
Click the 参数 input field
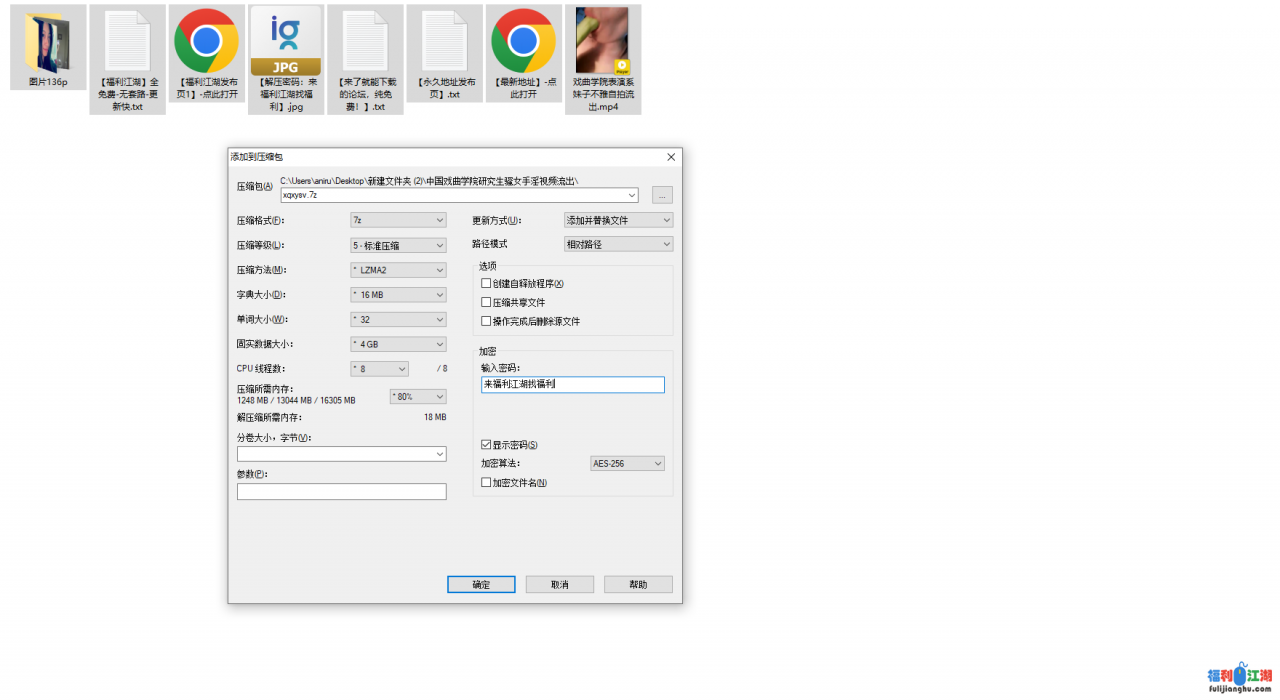pos(341,492)
